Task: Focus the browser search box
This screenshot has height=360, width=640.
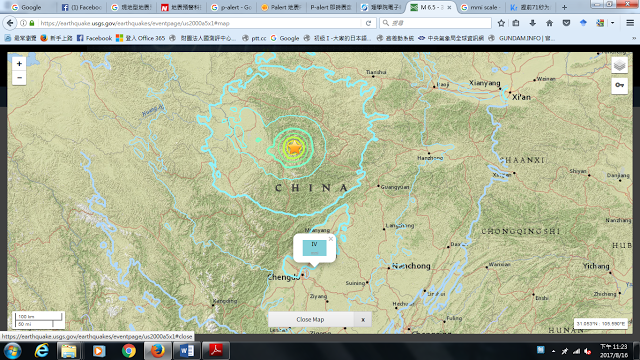Action: coord(436,23)
